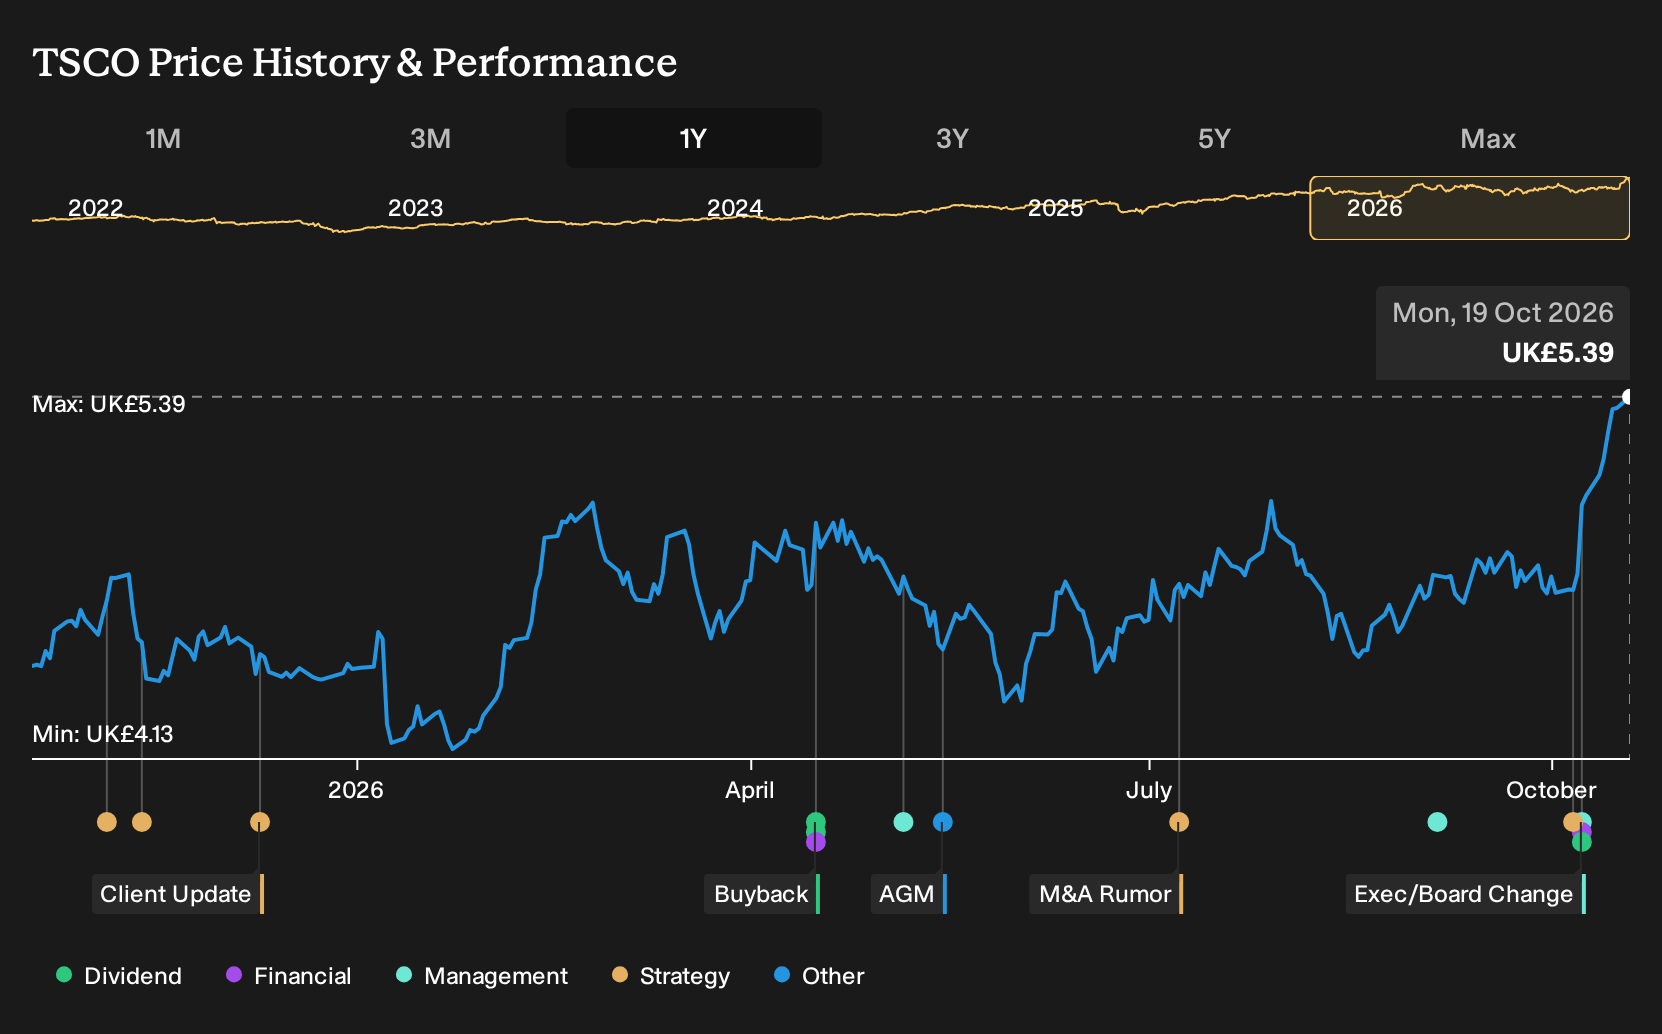Select the highlighted 2026 range box in the overview
1662x1034 pixels.
(1469, 208)
